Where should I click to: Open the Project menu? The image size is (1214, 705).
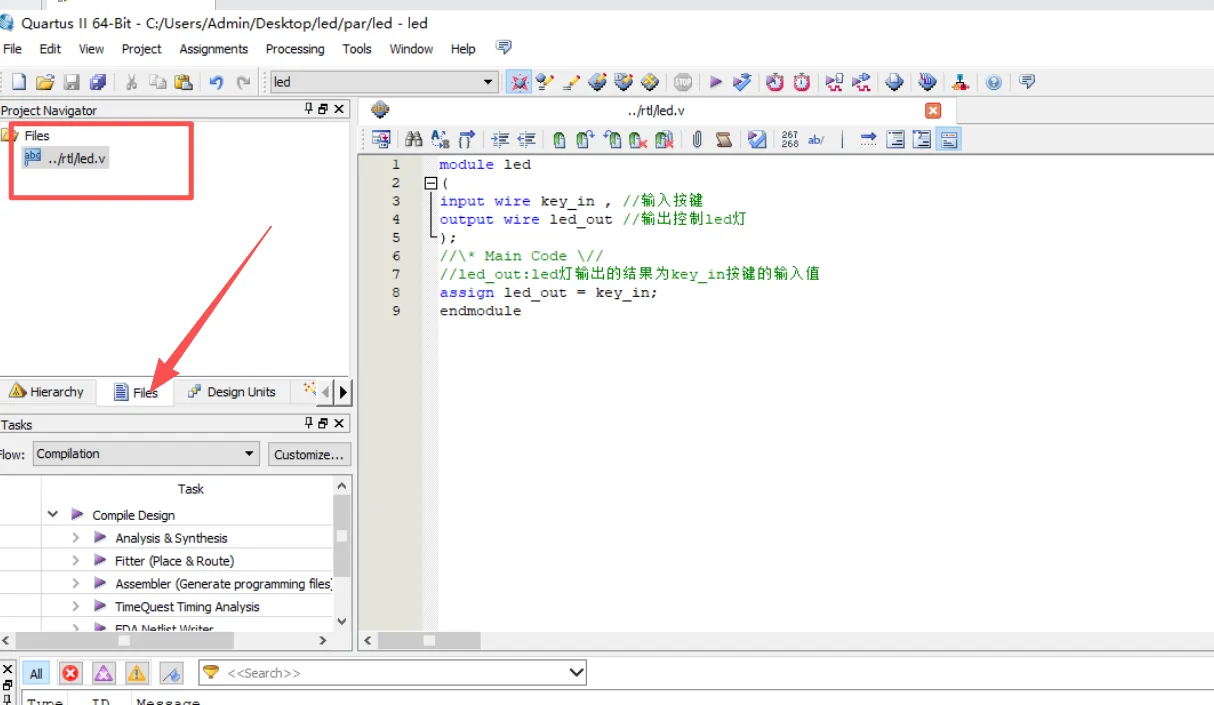click(x=142, y=48)
